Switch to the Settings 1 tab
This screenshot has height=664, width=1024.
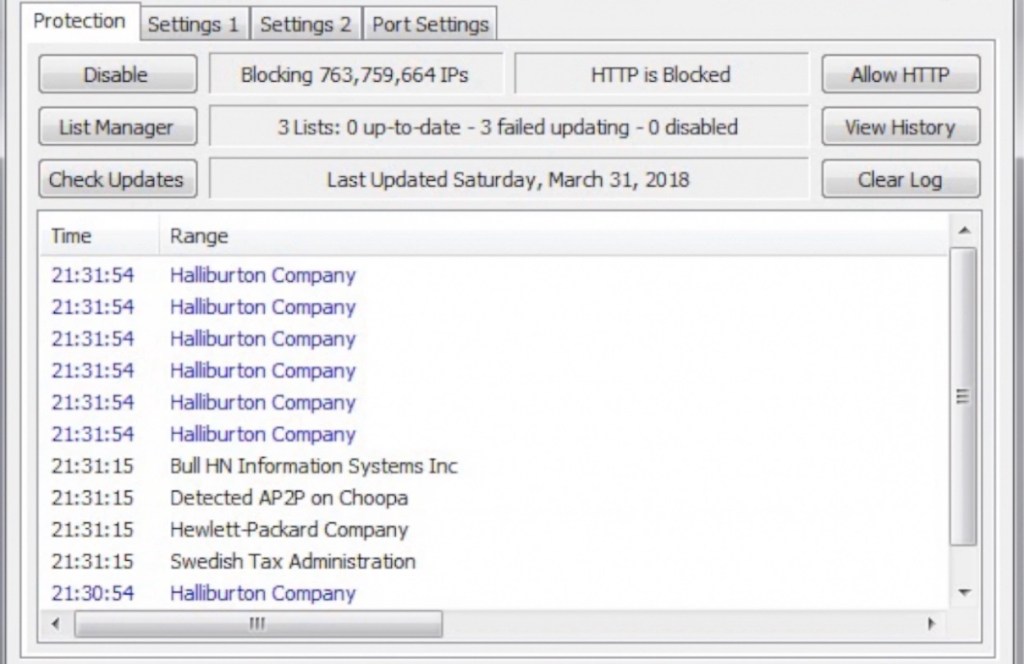tap(193, 24)
